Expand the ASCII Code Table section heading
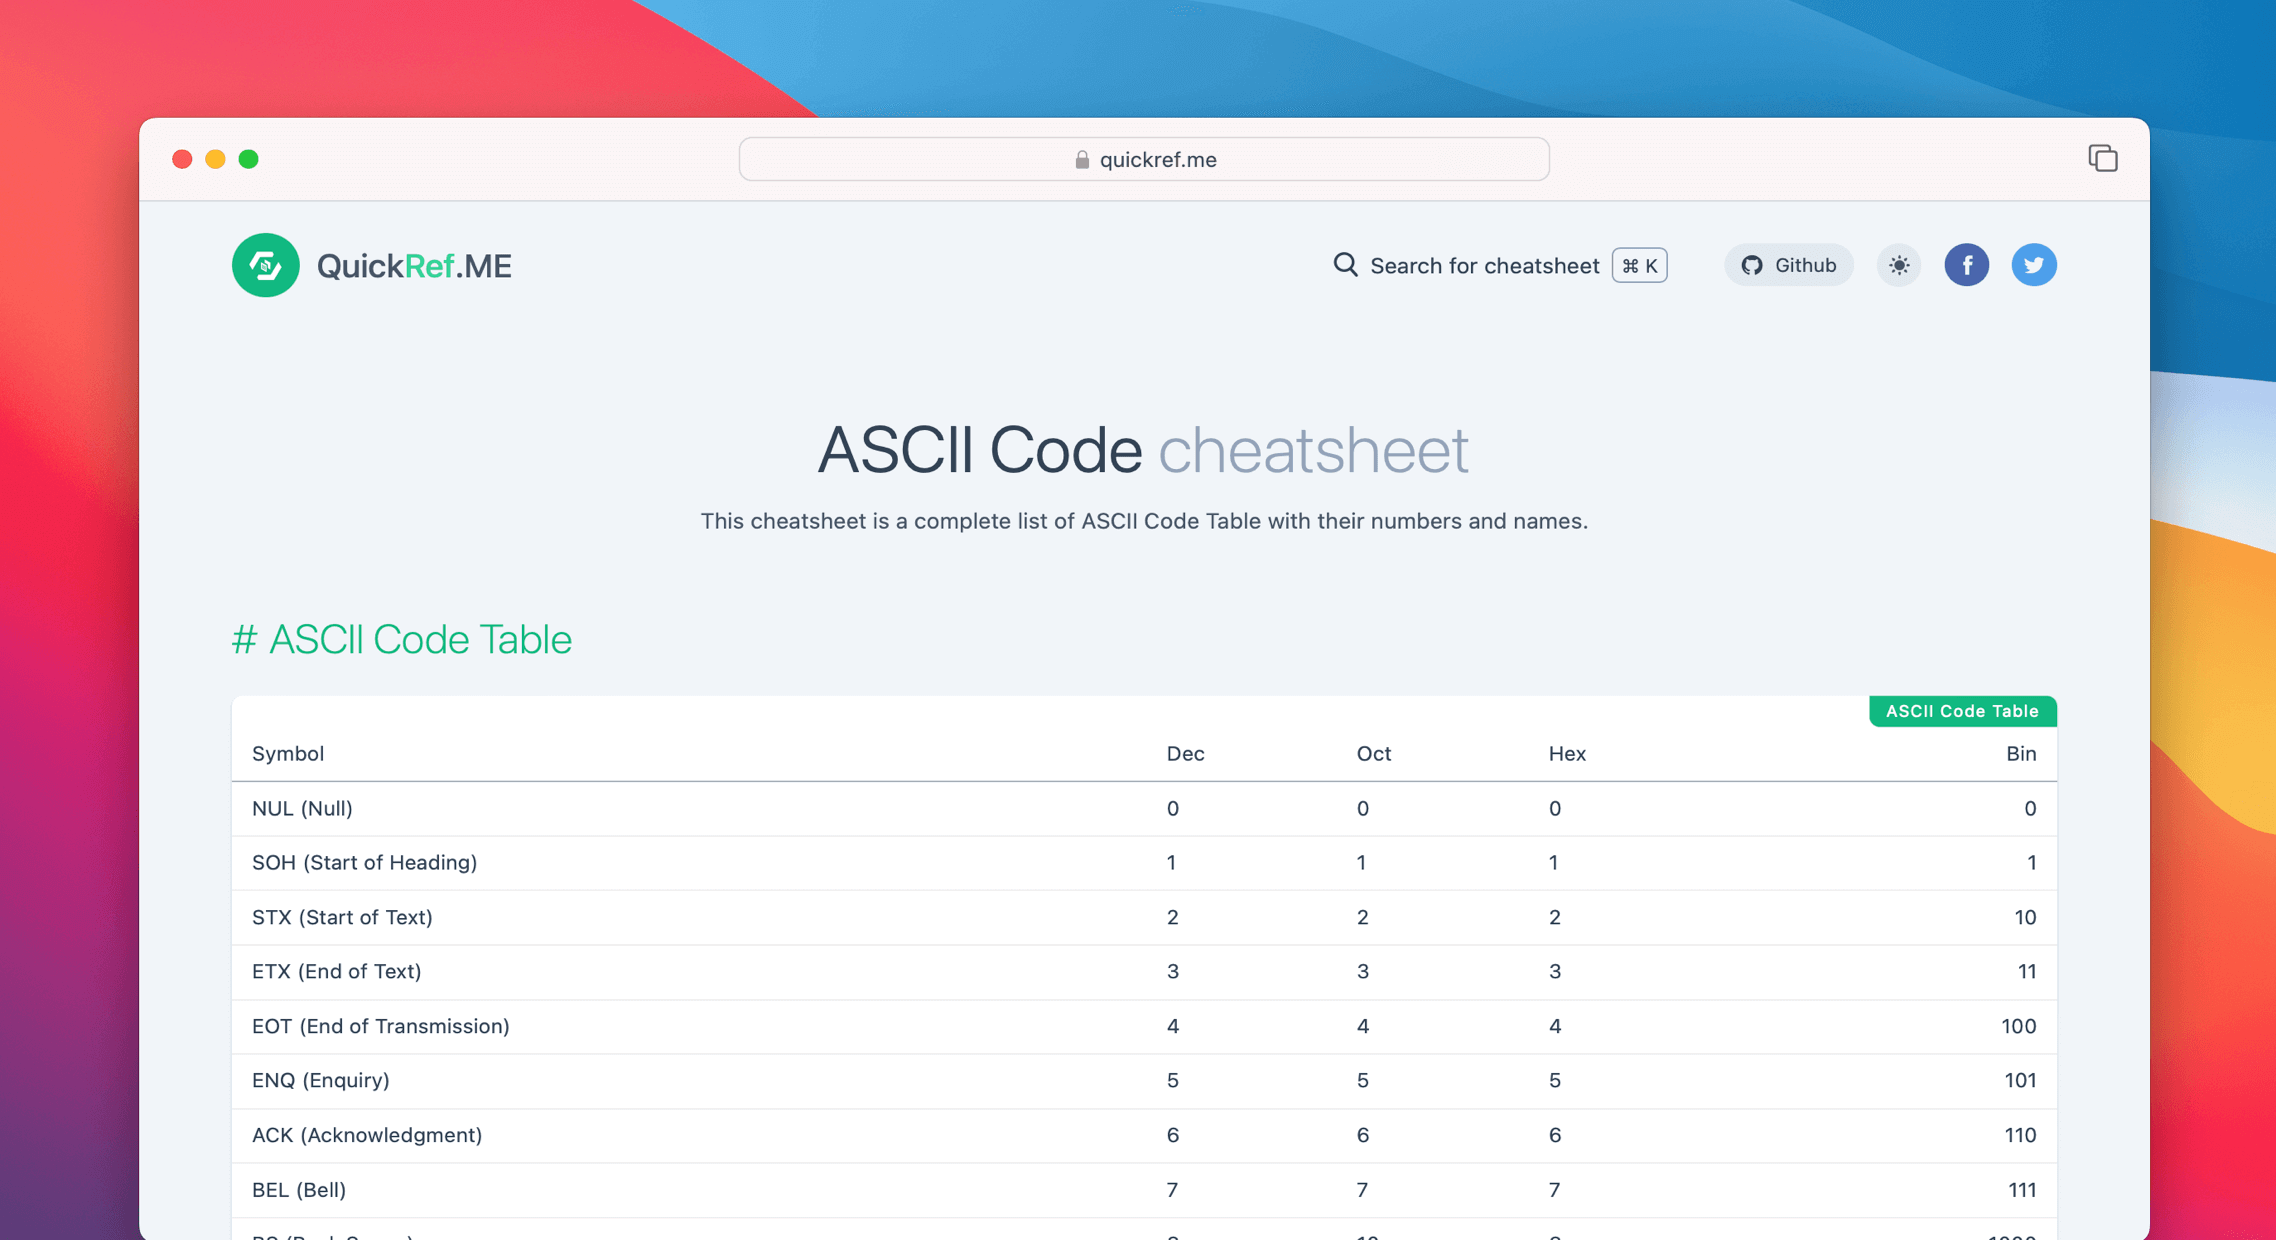 coord(401,639)
